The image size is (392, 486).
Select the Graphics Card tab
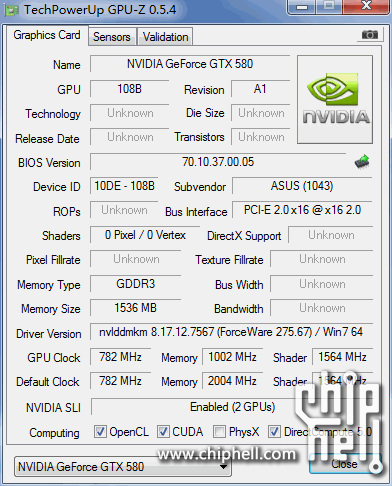click(x=47, y=35)
